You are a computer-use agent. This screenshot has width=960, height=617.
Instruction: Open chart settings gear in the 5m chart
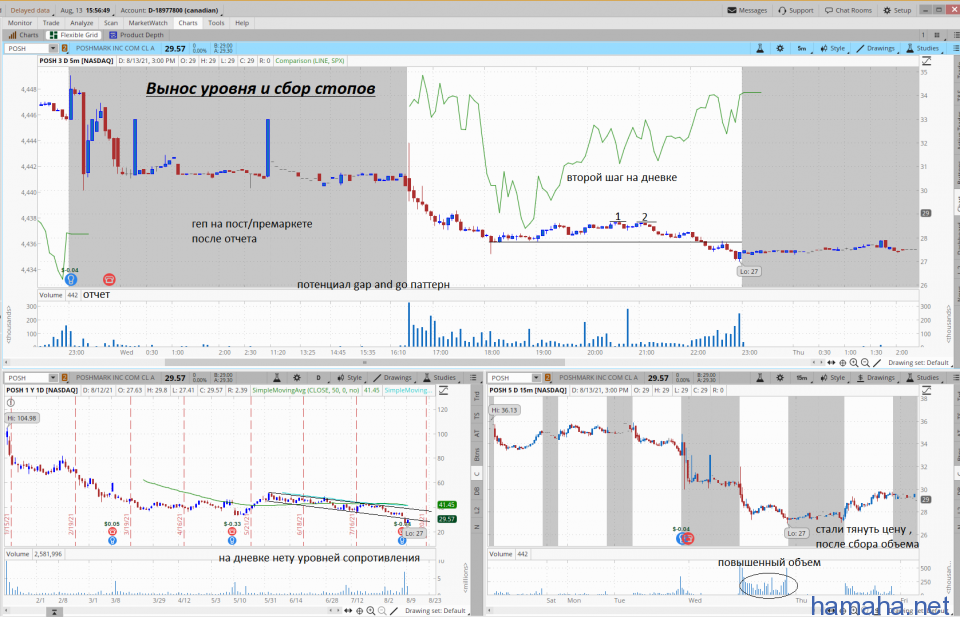tap(779, 48)
